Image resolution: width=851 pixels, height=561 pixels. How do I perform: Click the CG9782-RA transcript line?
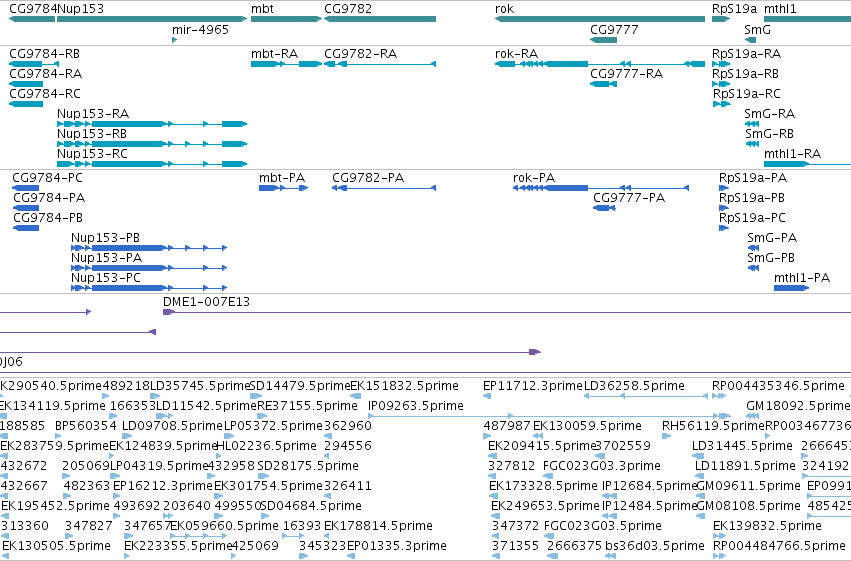click(x=380, y=64)
